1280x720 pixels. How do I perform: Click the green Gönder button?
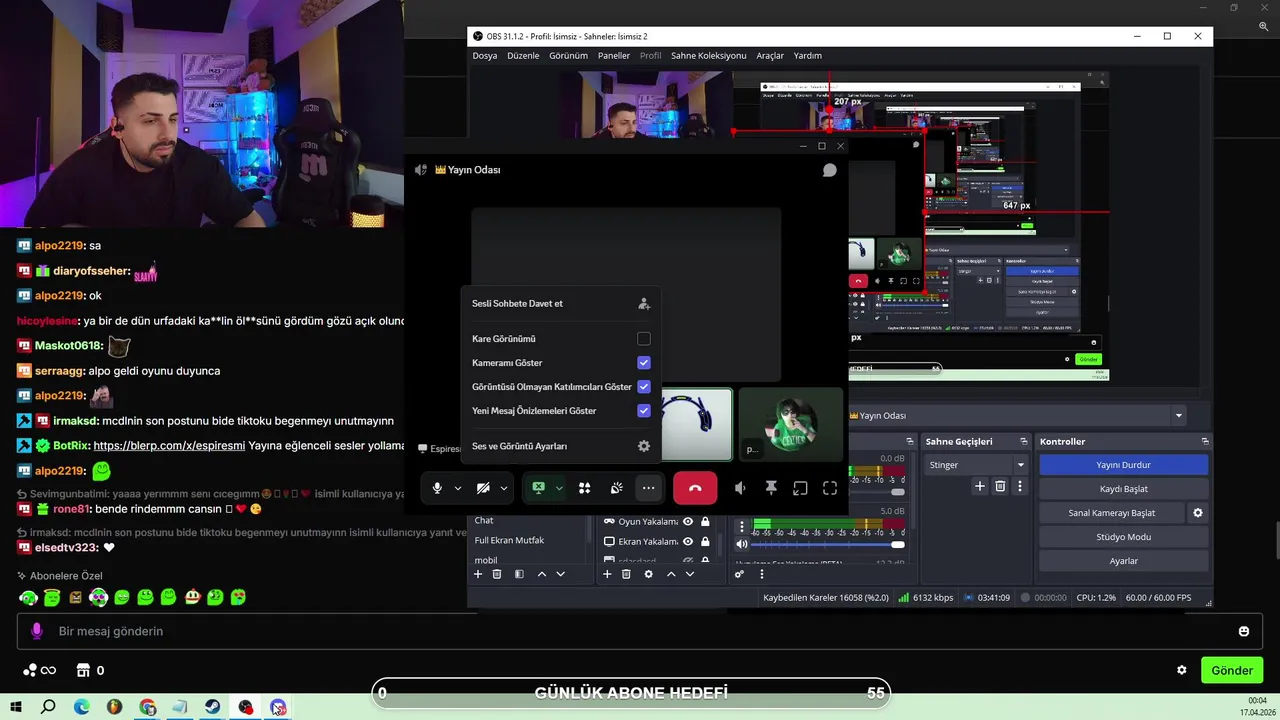point(1232,670)
